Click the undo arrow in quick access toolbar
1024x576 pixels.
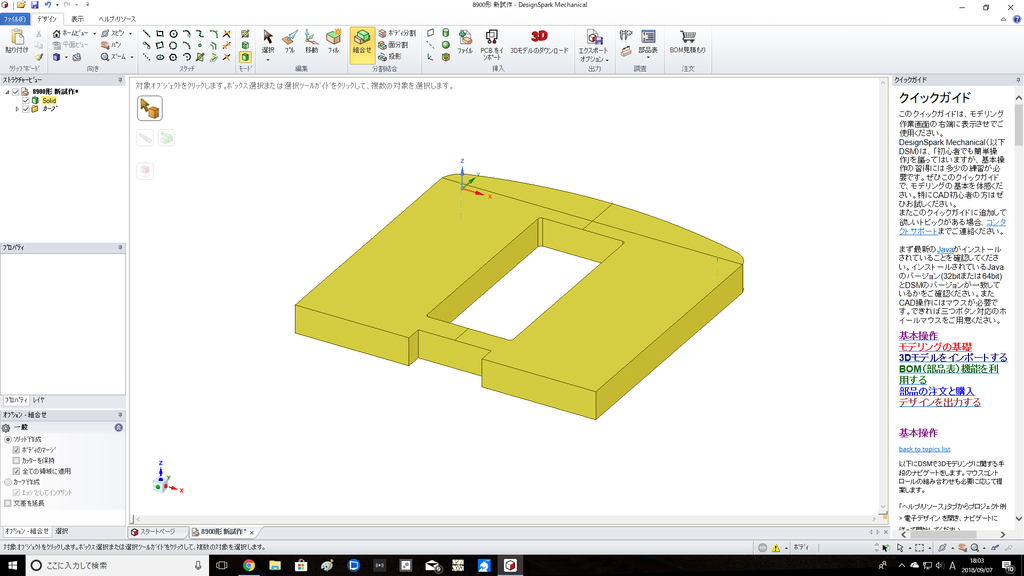point(48,5)
